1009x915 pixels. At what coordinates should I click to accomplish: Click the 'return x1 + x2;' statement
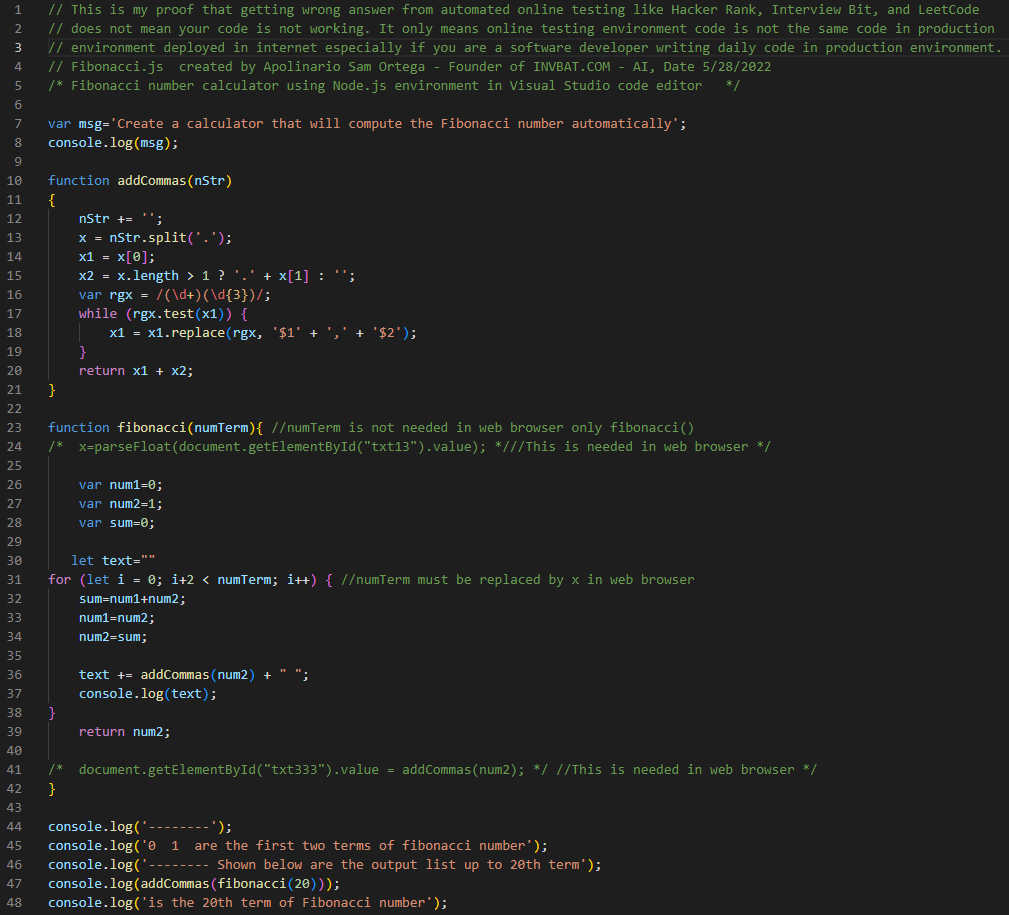[x=136, y=370]
